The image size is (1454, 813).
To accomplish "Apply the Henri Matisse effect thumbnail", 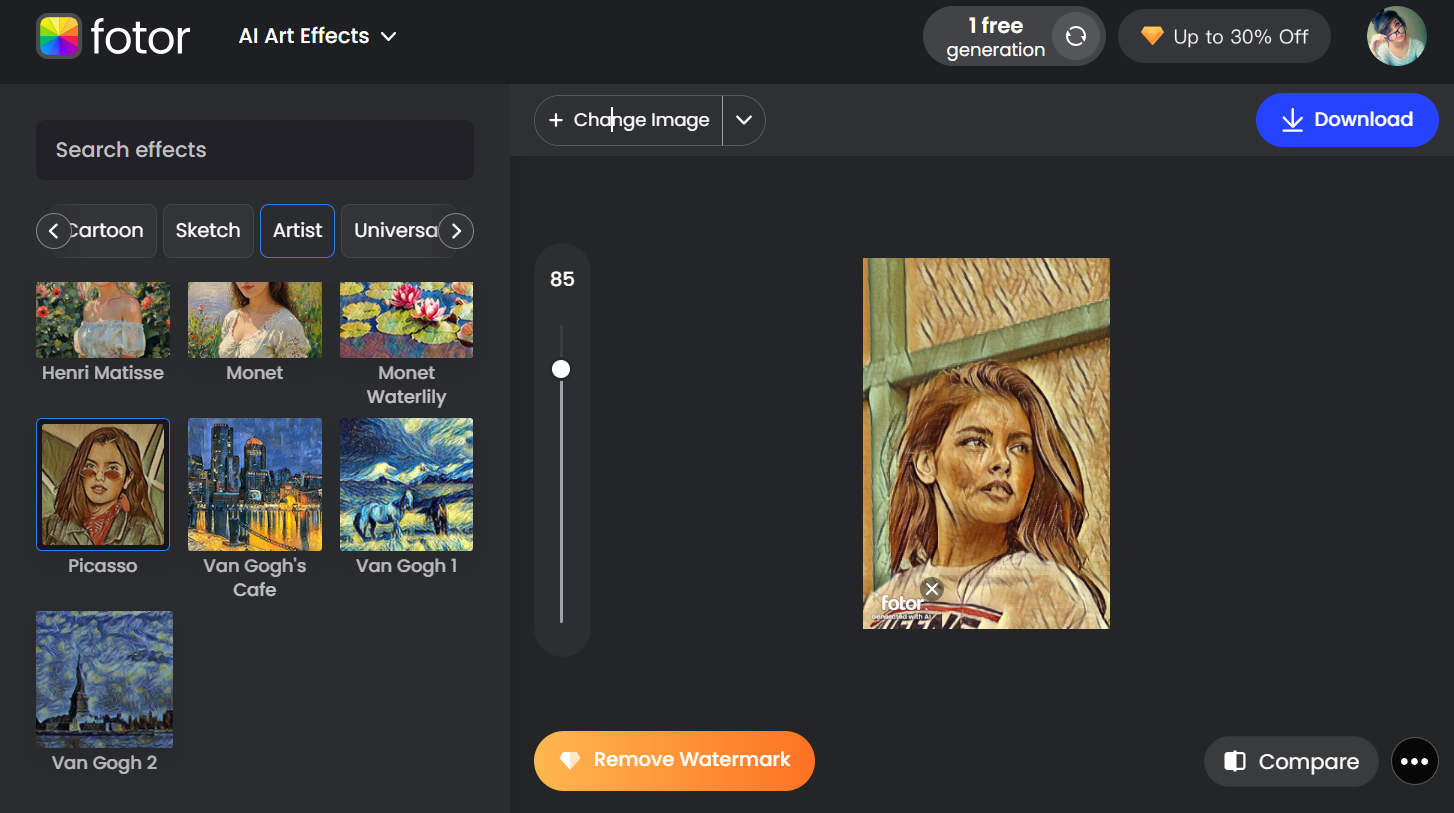I will [103, 320].
